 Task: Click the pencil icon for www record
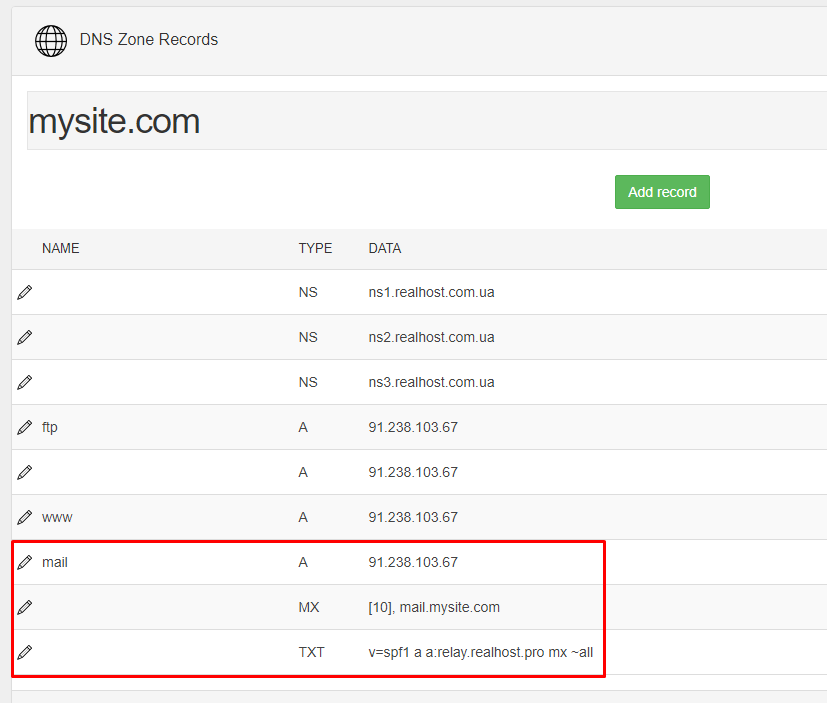[25, 517]
